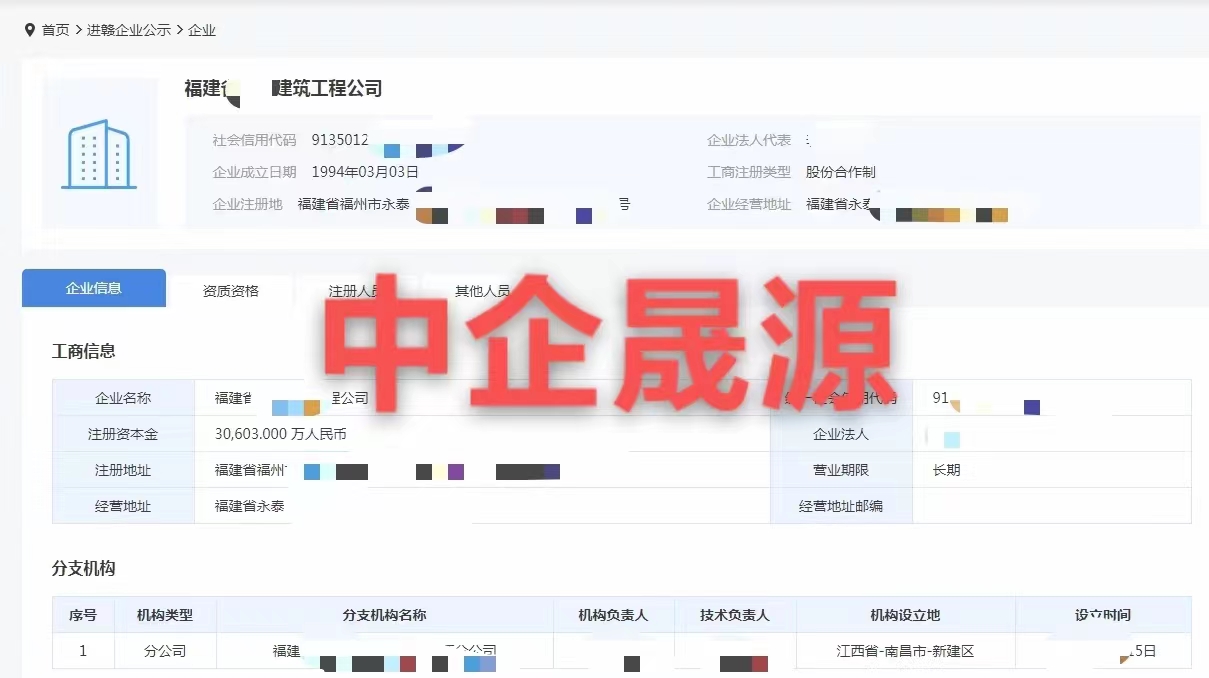Click the 机构设立地 column header
Viewport: 1209px width, 678px height.
pos(906,615)
